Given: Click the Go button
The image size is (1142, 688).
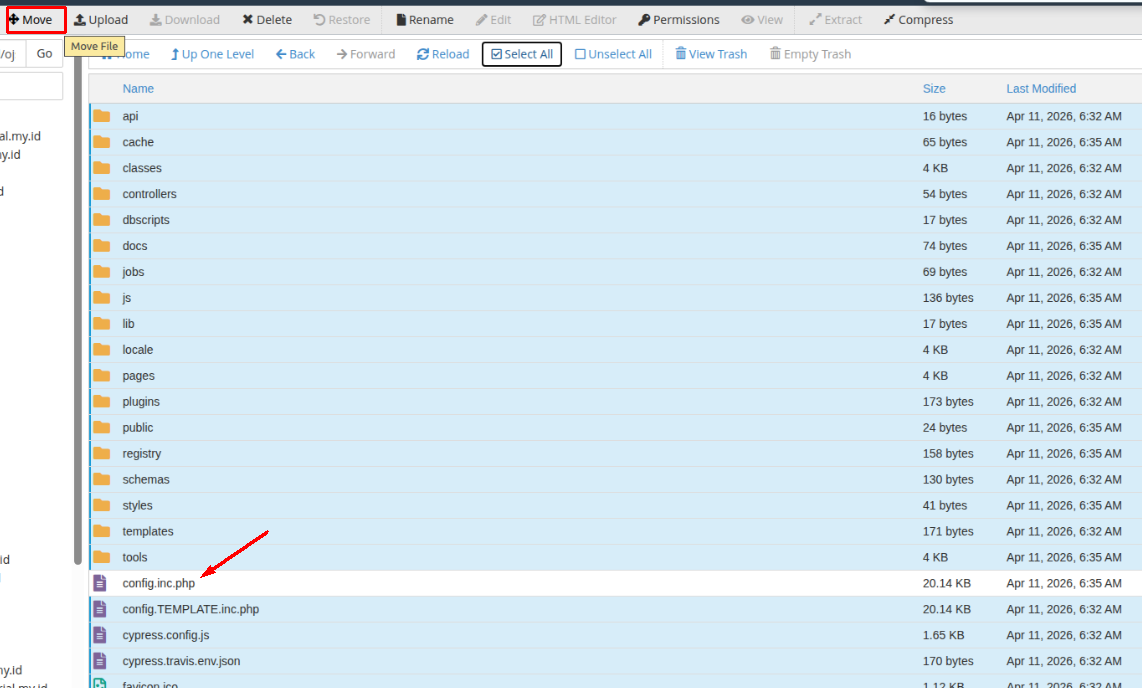Looking at the screenshot, I should click(x=44, y=54).
